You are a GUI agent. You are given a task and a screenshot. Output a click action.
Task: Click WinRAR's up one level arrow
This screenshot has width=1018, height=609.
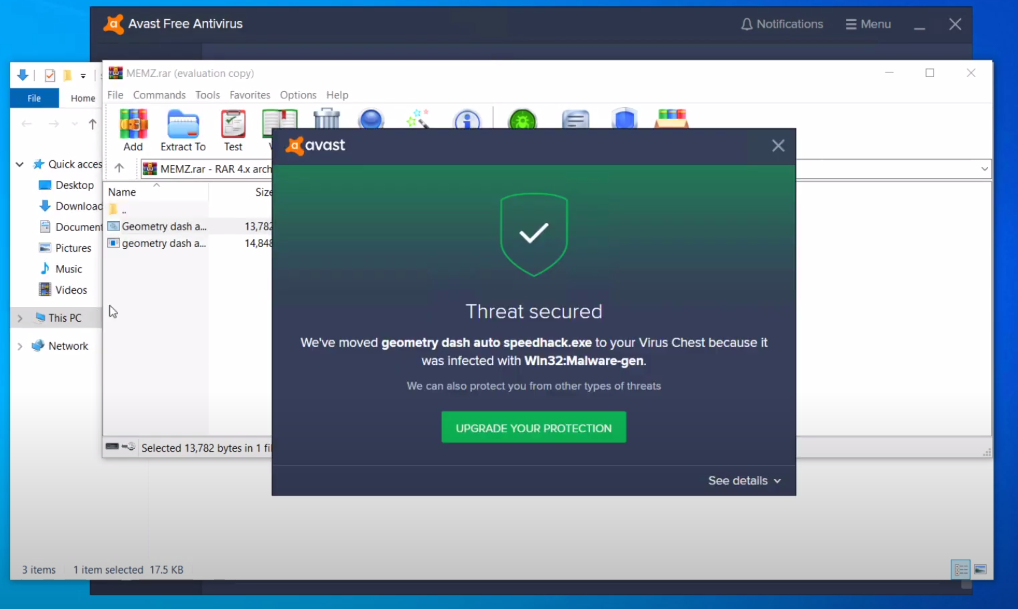(x=119, y=168)
